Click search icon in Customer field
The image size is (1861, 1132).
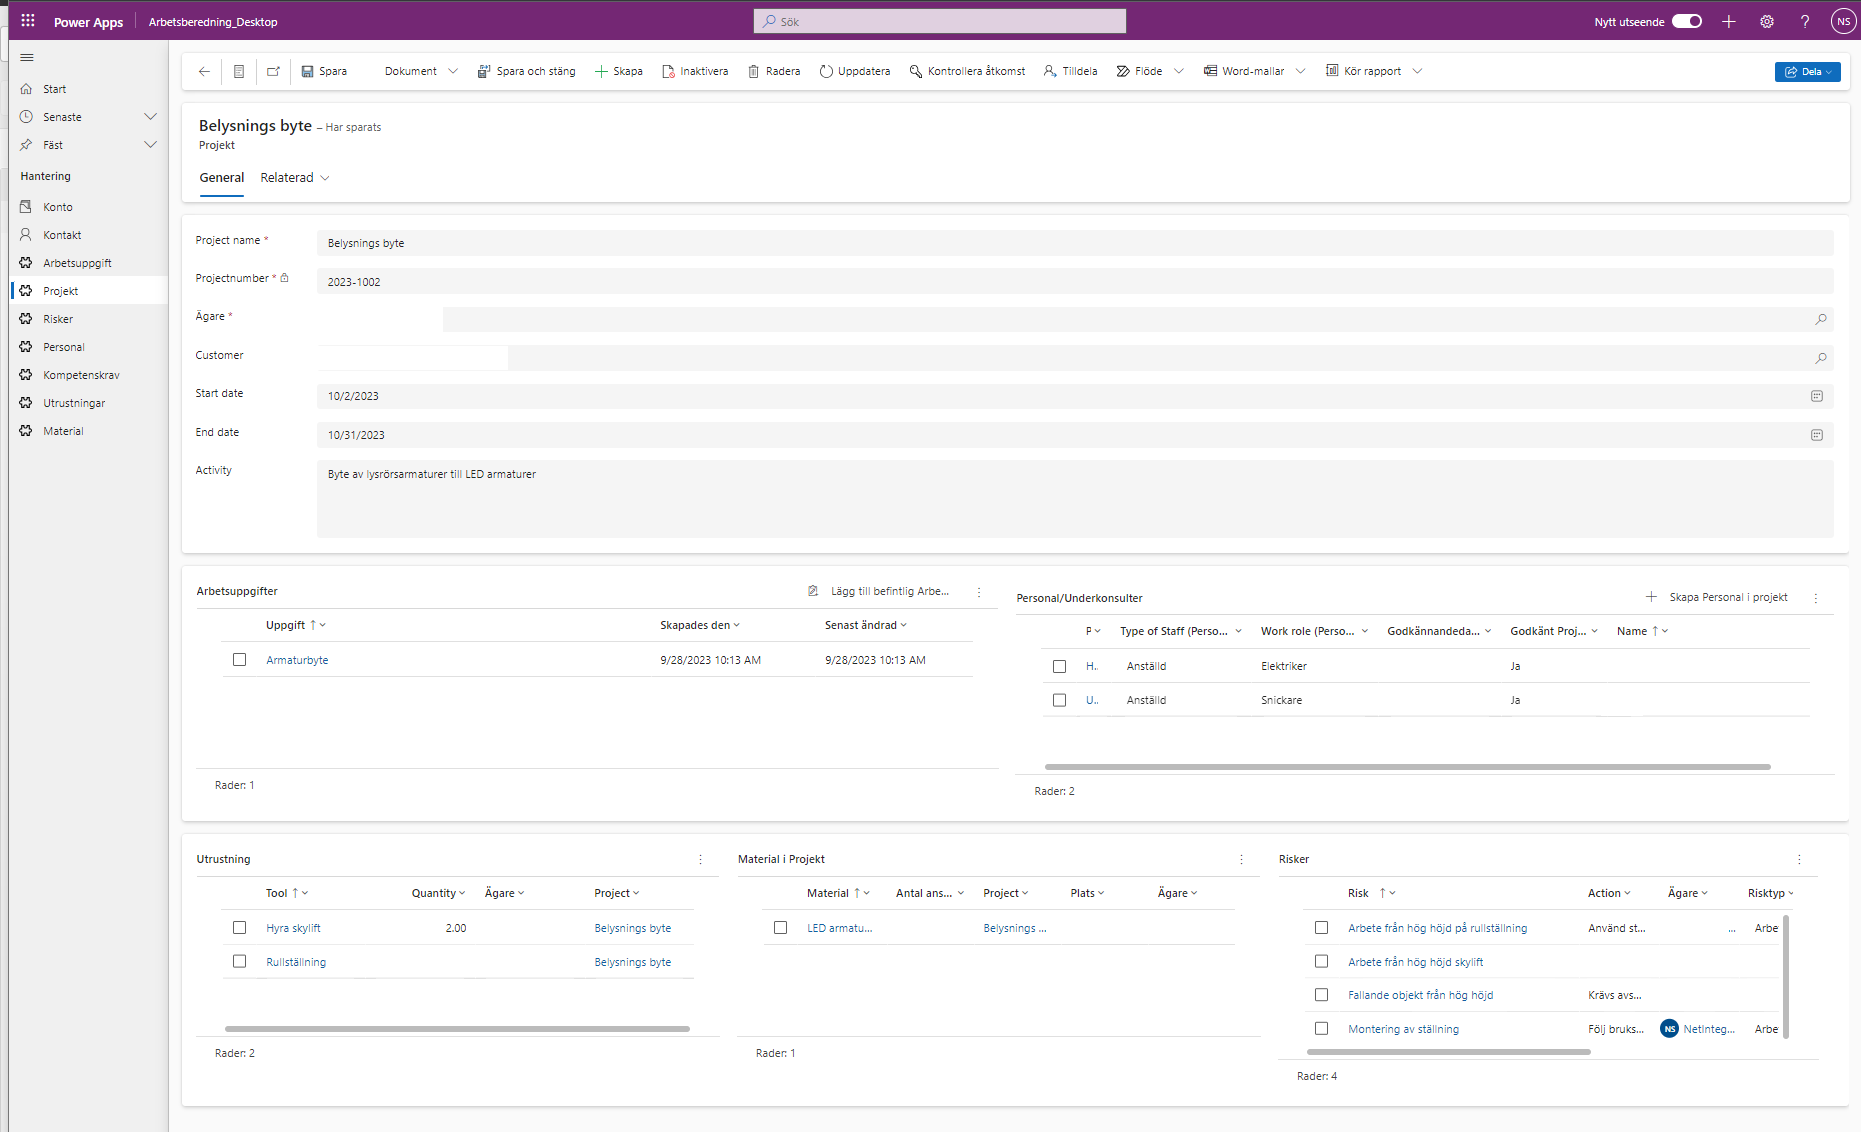[x=1821, y=358]
